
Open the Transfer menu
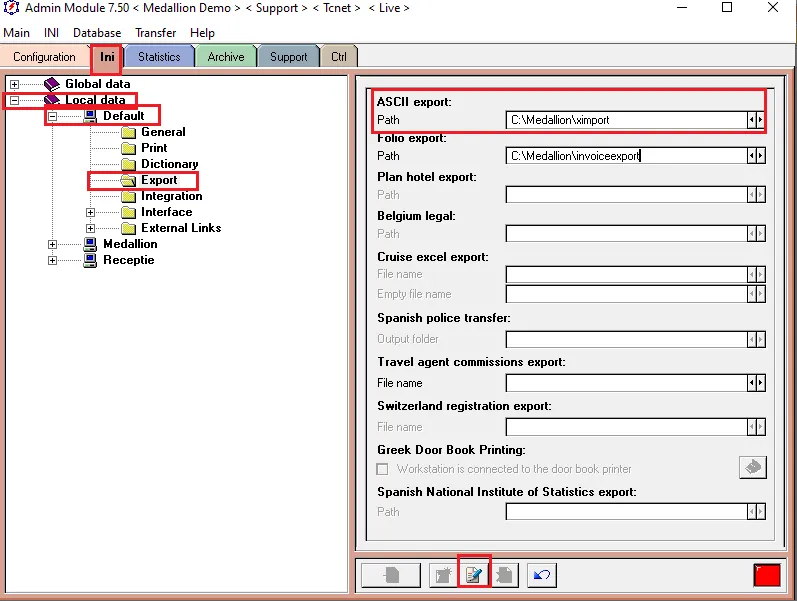[156, 33]
